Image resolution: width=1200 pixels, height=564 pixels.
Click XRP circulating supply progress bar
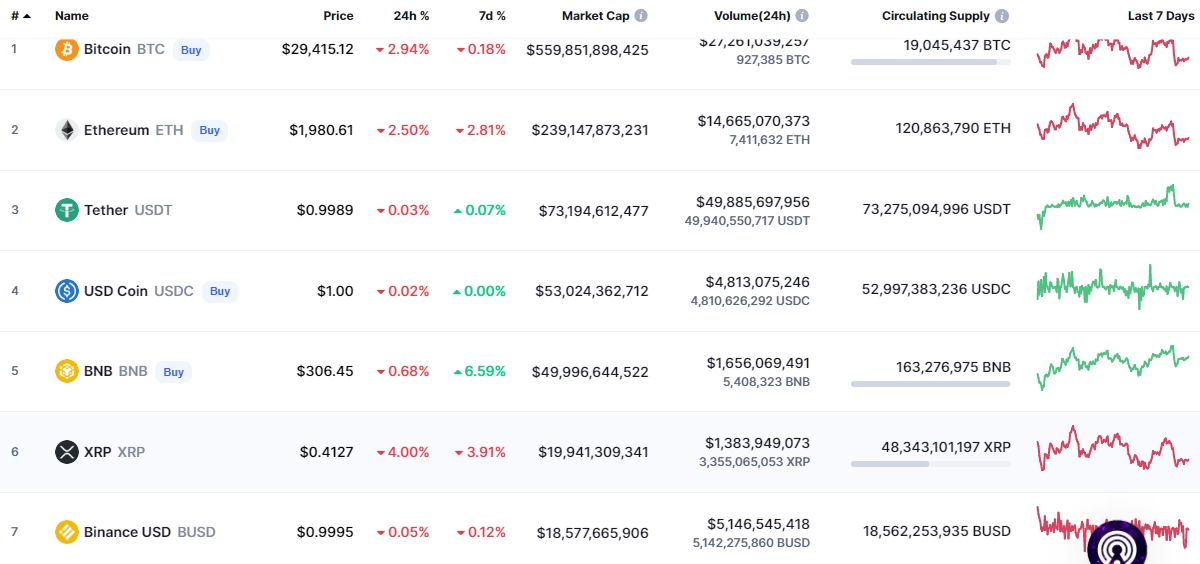click(x=931, y=464)
